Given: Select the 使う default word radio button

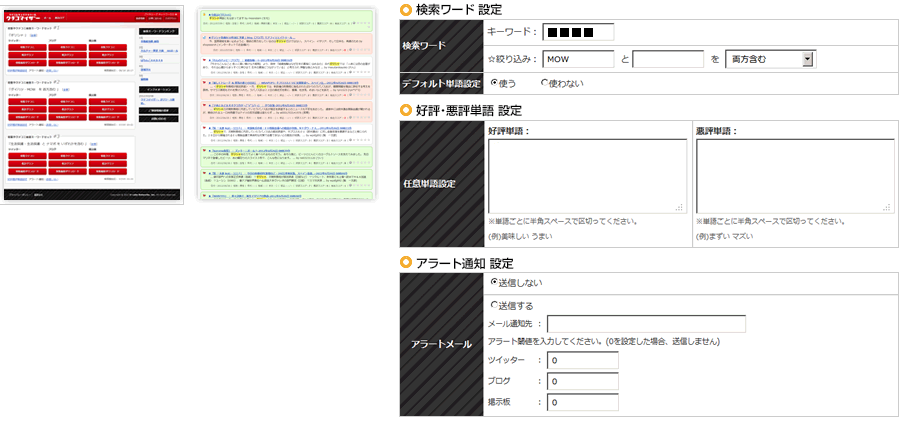Looking at the screenshot, I should (x=490, y=83).
